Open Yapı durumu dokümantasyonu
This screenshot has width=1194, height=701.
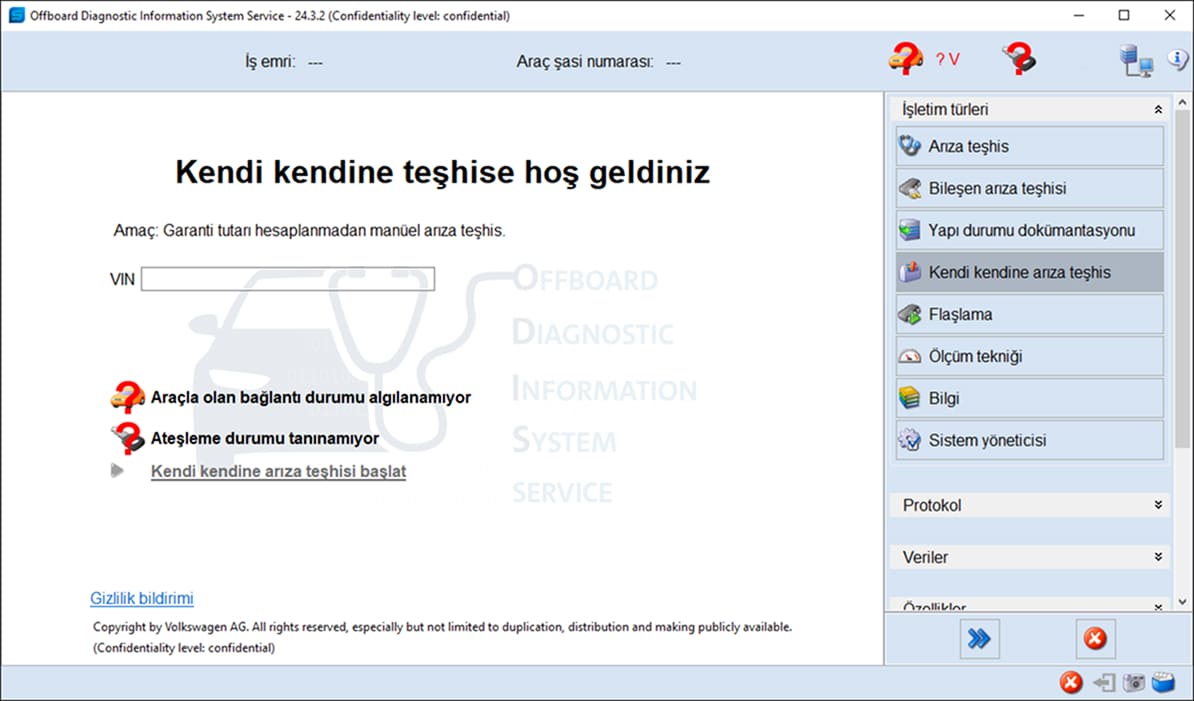point(1030,230)
